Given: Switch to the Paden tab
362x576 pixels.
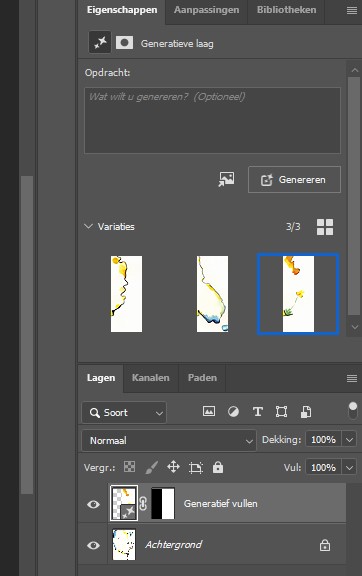Looking at the screenshot, I should [202, 378].
